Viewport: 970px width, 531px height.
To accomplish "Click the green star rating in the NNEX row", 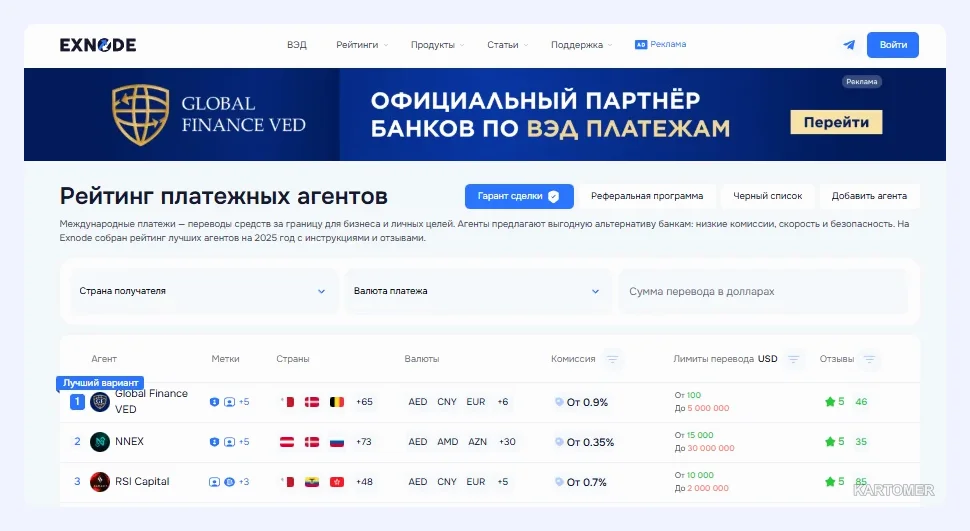I will [x=830, y=441].
